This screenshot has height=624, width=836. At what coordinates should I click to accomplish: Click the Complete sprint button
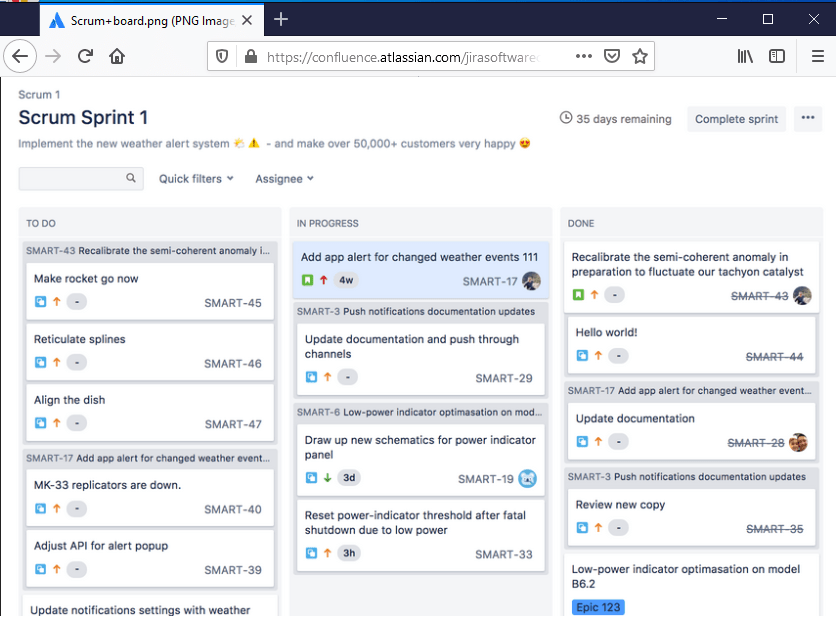[x=736, y=119]
